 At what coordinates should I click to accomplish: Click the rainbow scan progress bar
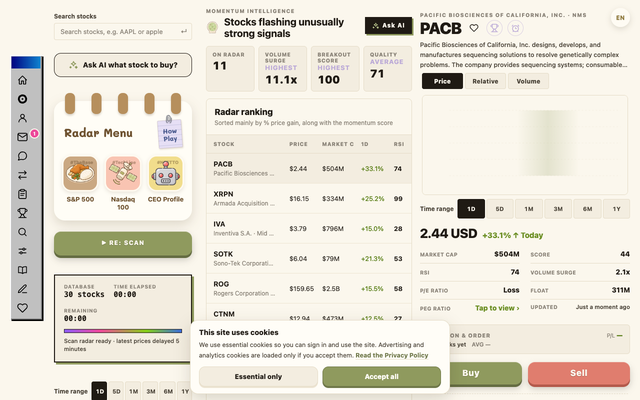pyautogui.click(x=123, y=331)
